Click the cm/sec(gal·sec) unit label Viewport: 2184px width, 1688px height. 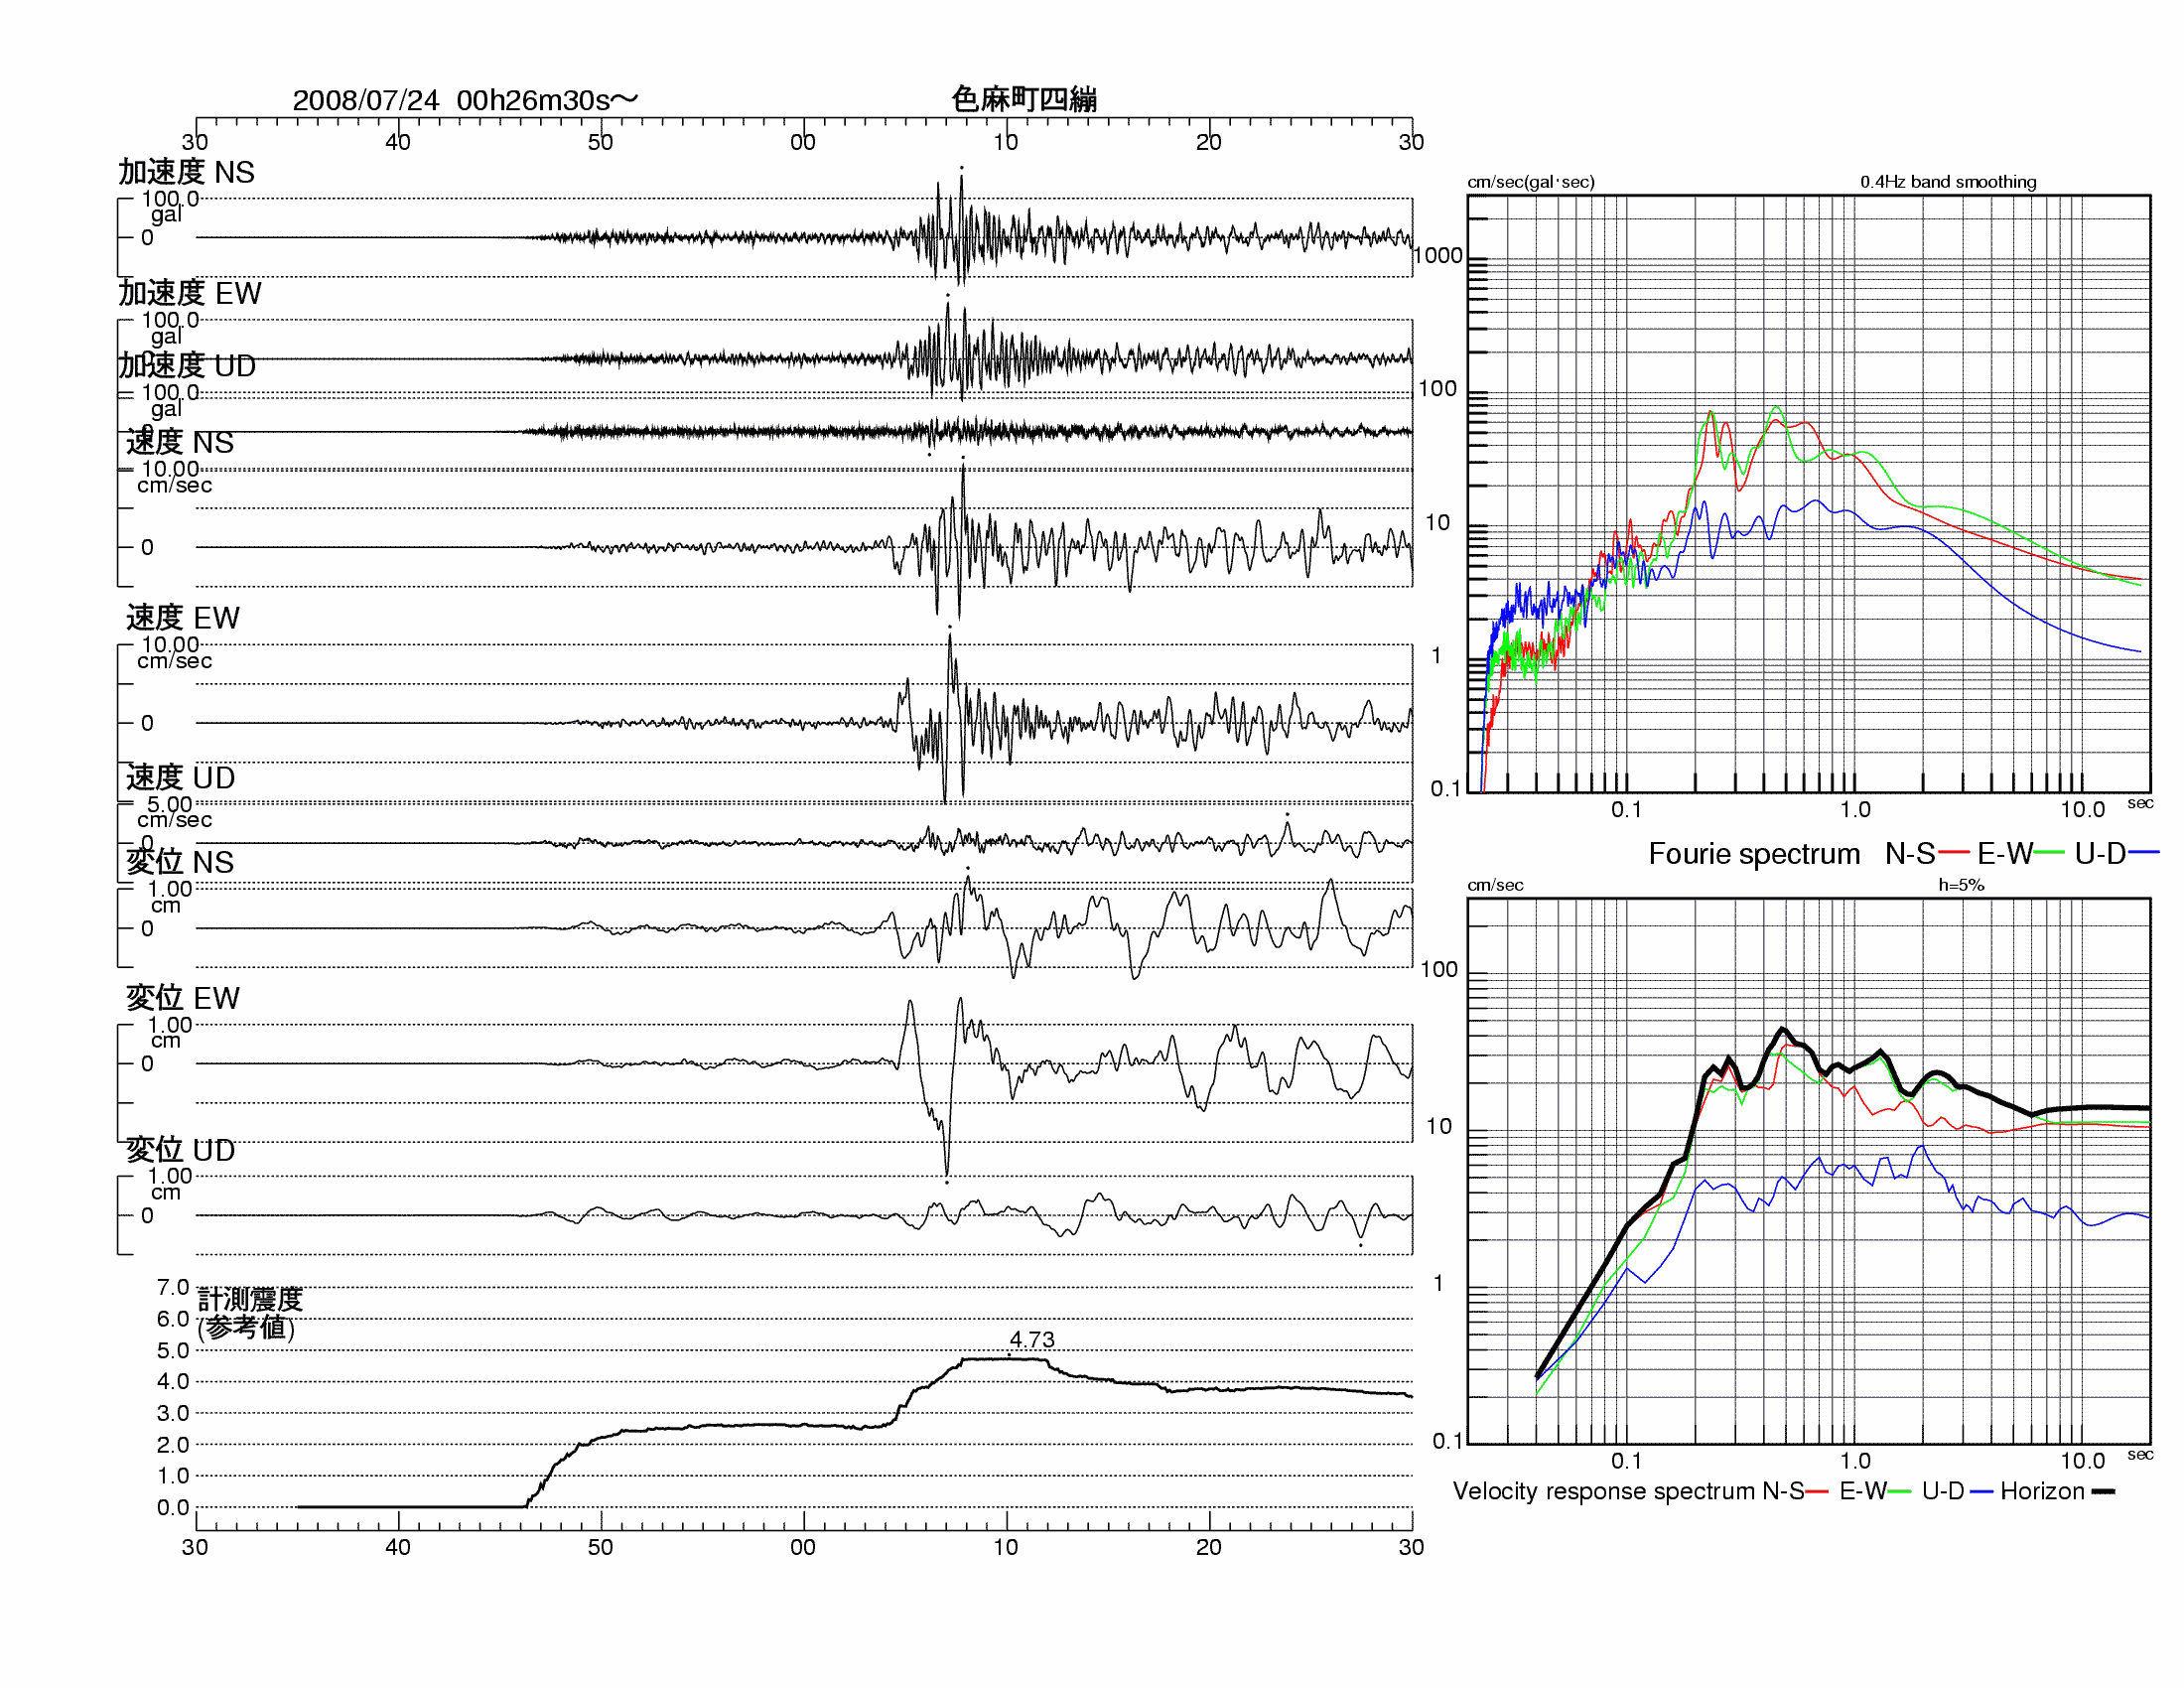pyautogui.click(x=1531, y=182)
